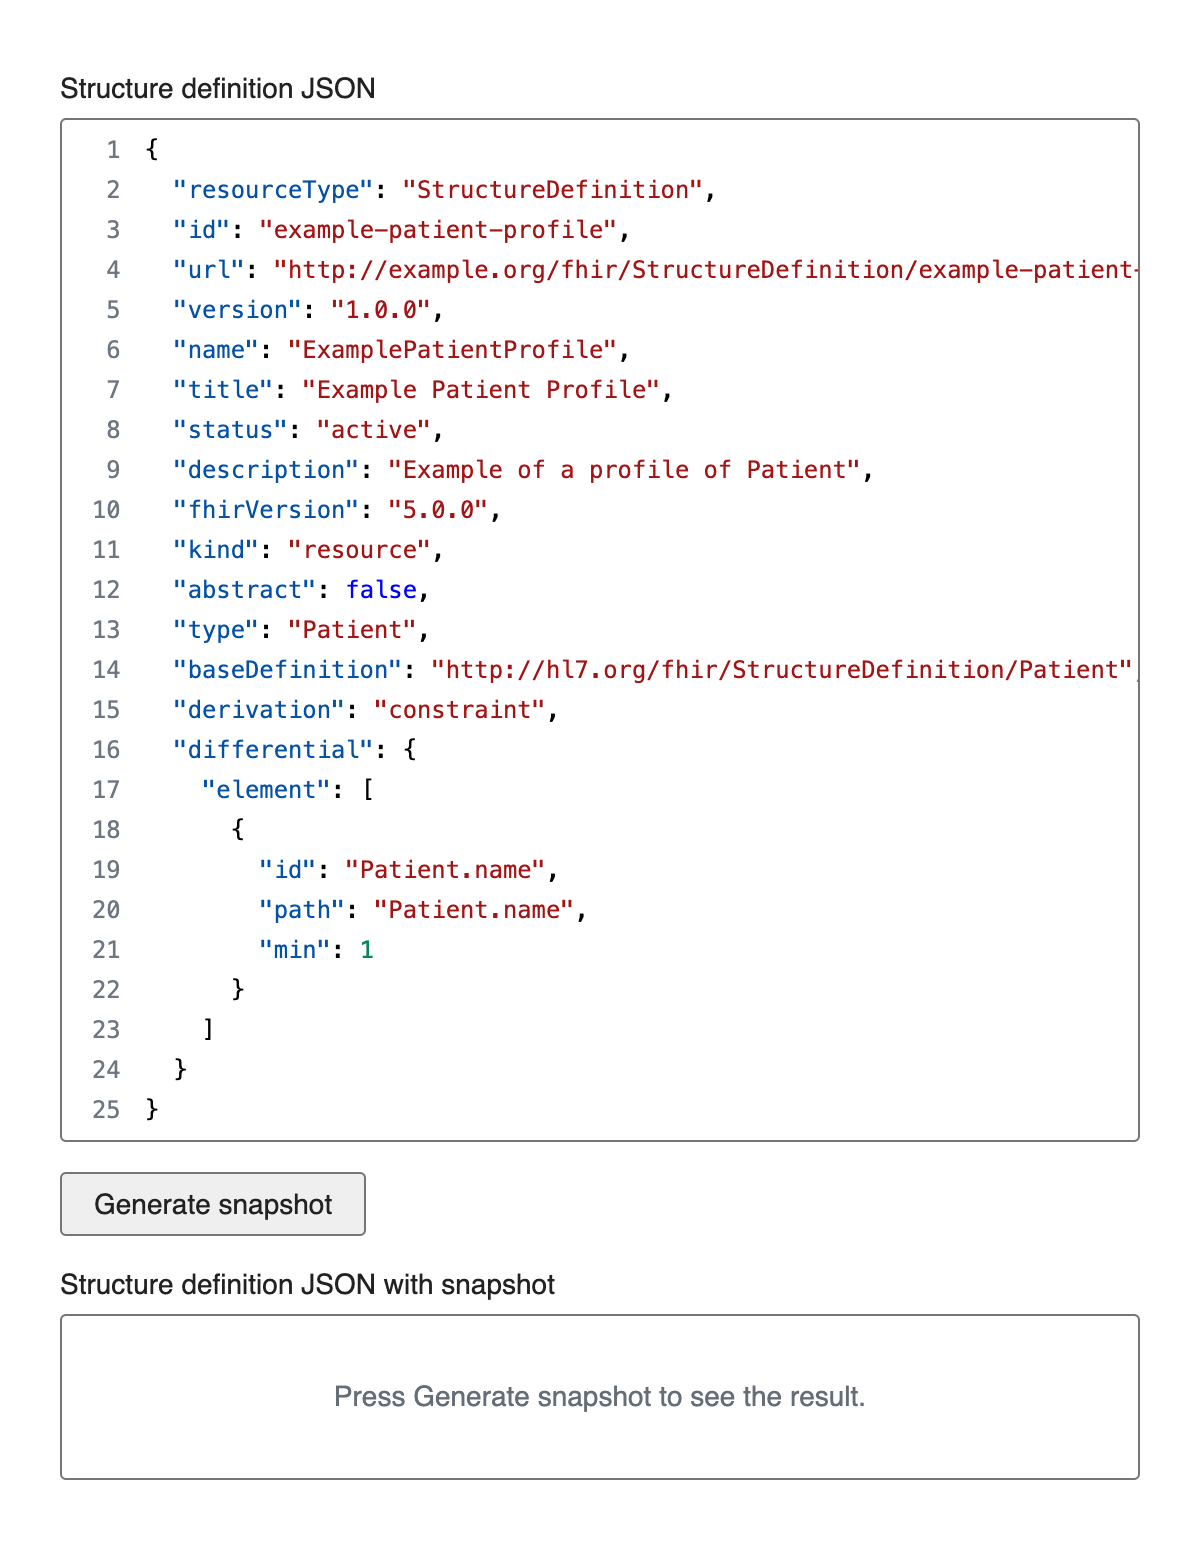Click the min value 1
1200x1548 pixels.
tap(367, 950)
